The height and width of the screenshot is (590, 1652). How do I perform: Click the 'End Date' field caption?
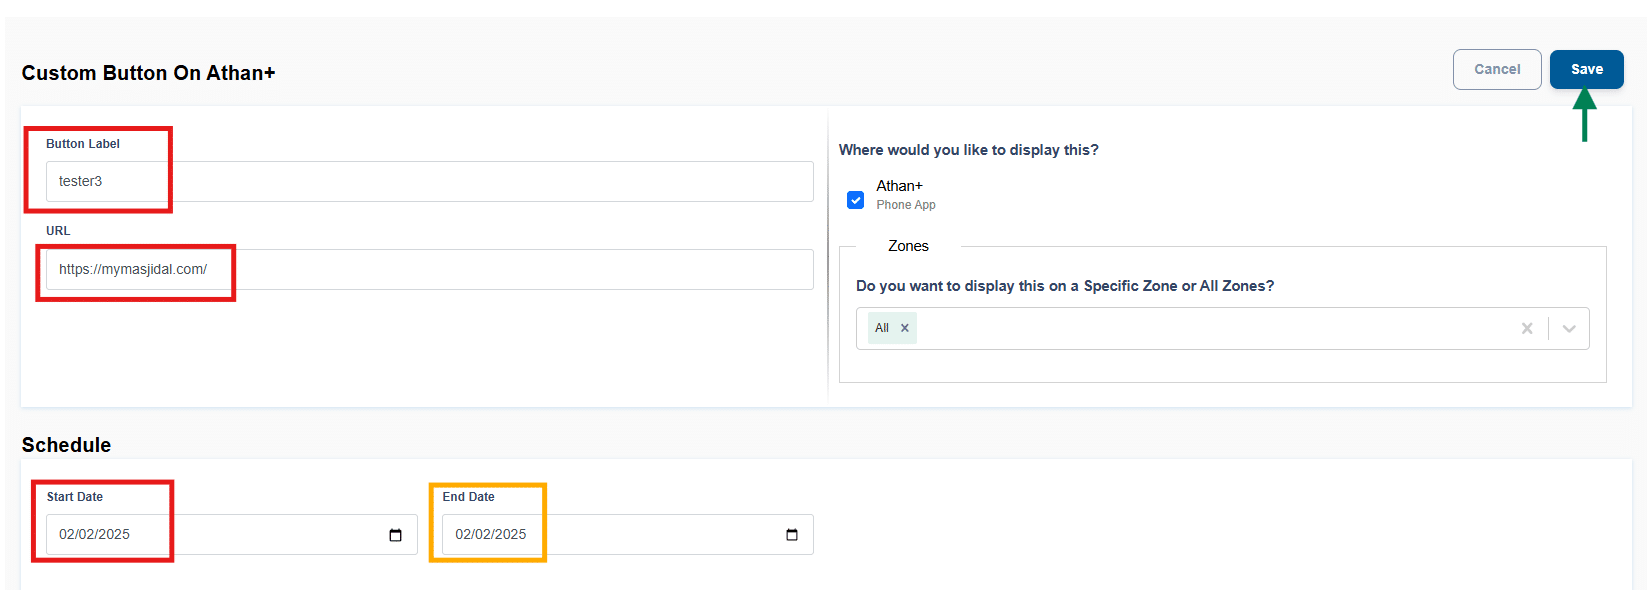(x=468, y=497)
